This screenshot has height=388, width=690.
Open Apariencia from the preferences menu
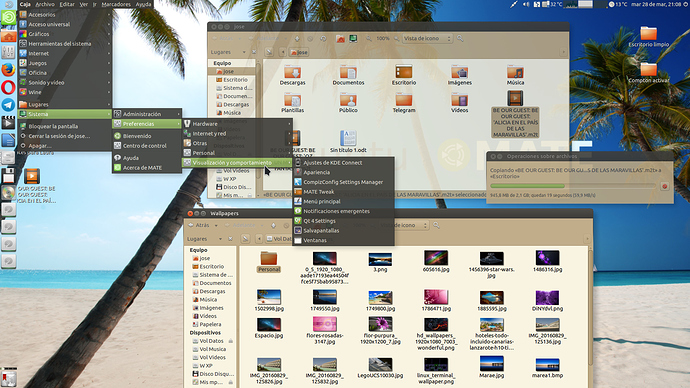coord(343,172)
